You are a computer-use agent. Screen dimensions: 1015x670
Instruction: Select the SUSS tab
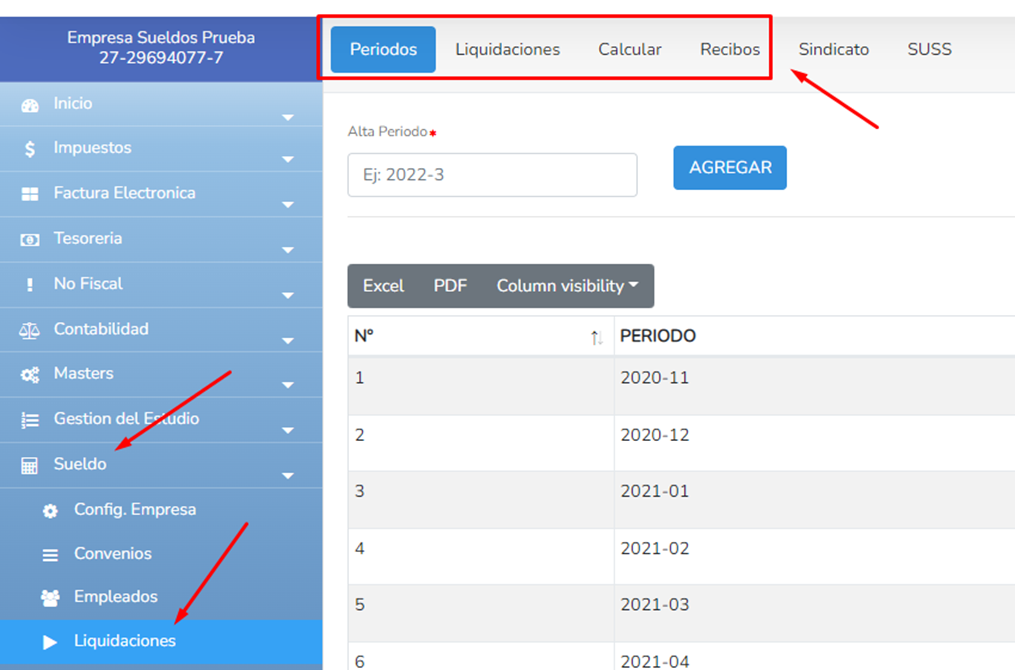929,49
